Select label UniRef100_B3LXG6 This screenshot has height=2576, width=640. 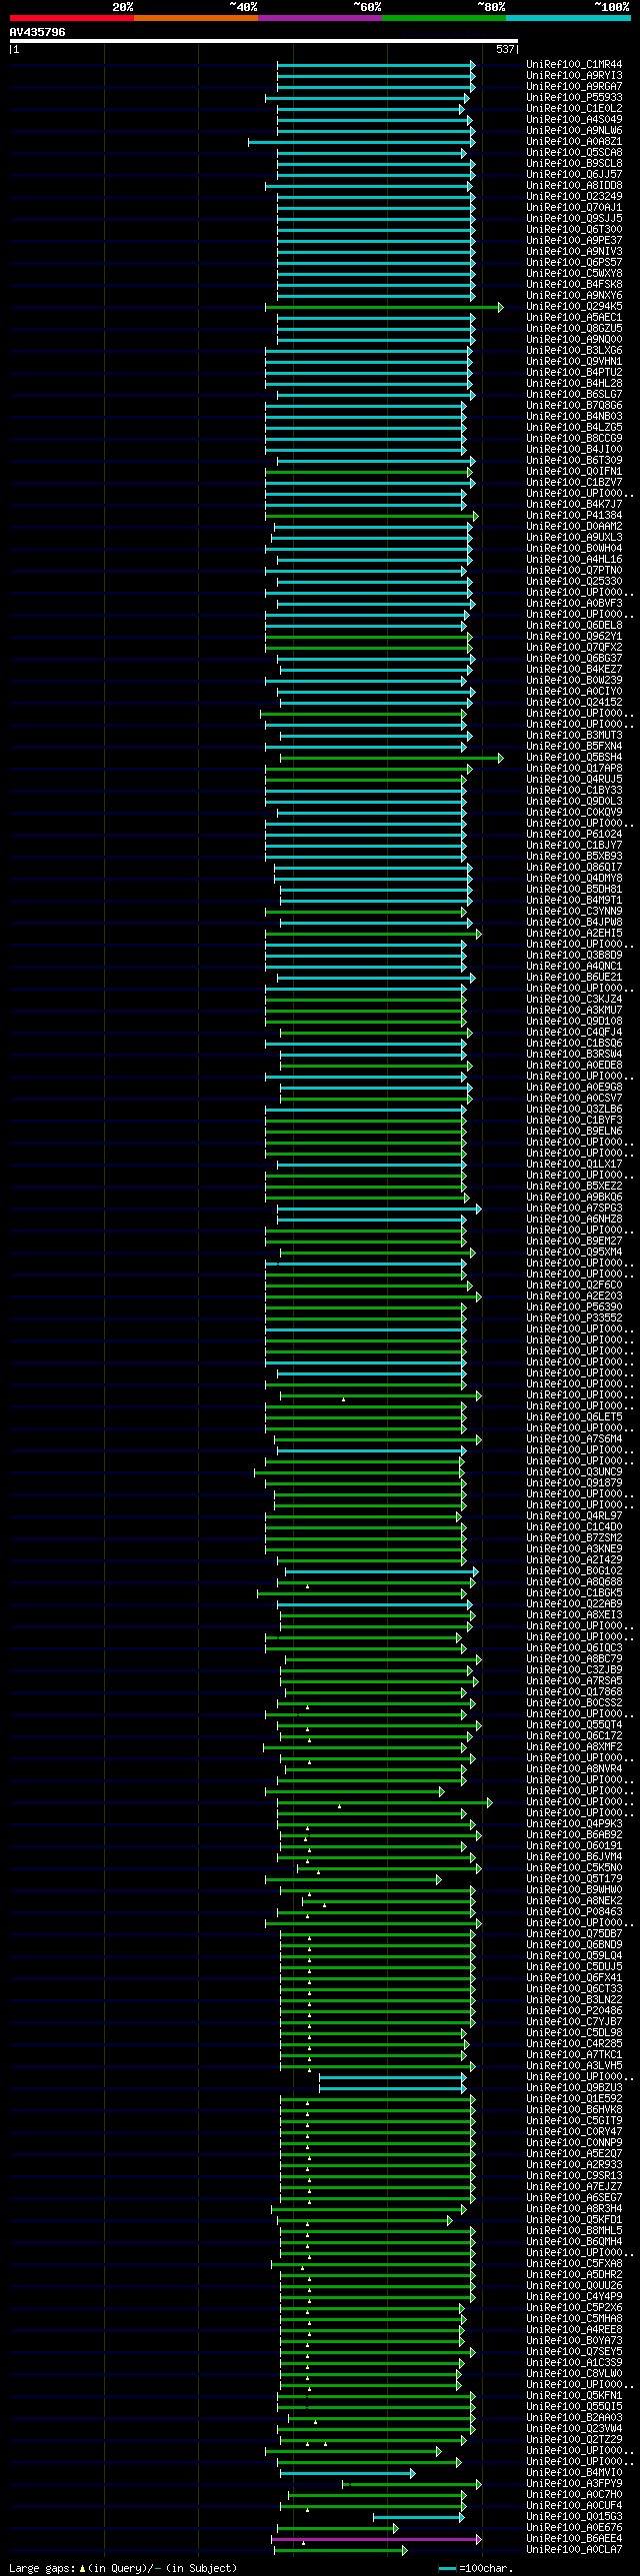(574, 351)
